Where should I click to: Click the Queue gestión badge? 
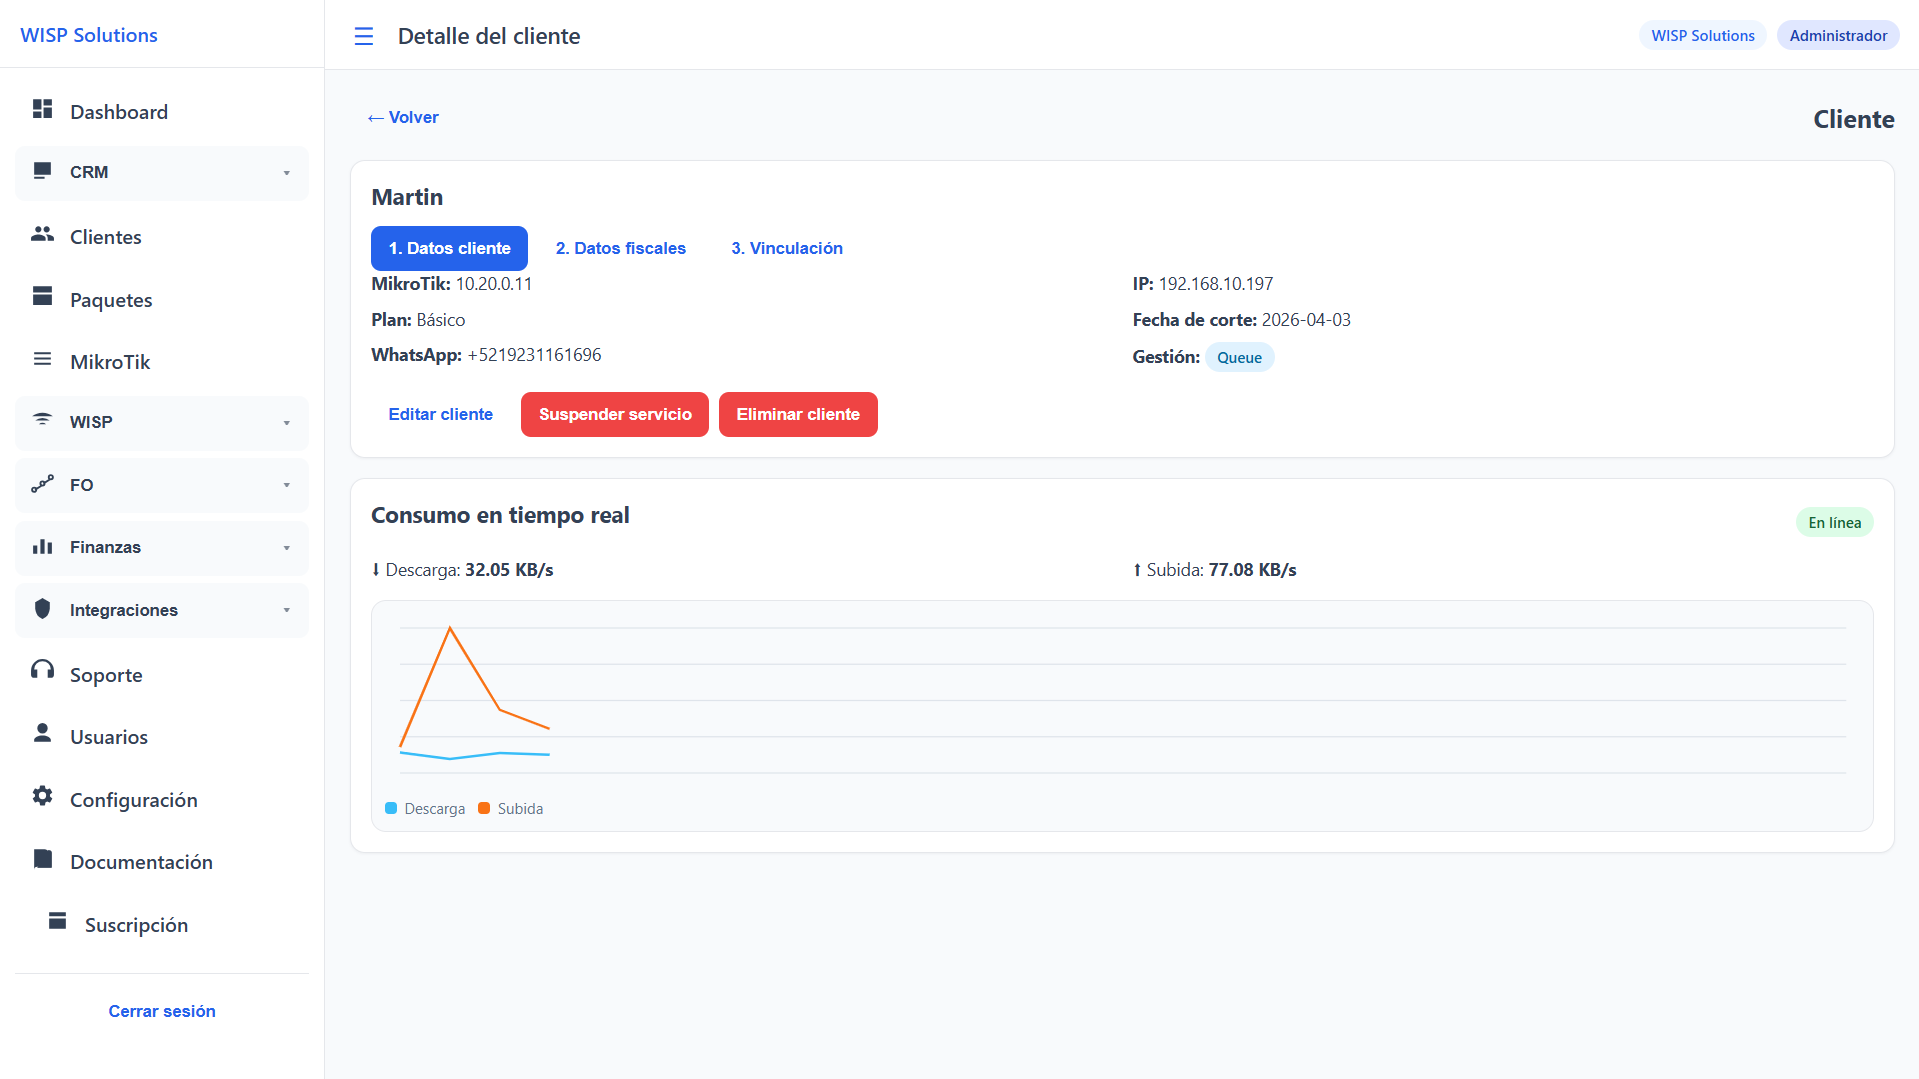point(1239,357)
